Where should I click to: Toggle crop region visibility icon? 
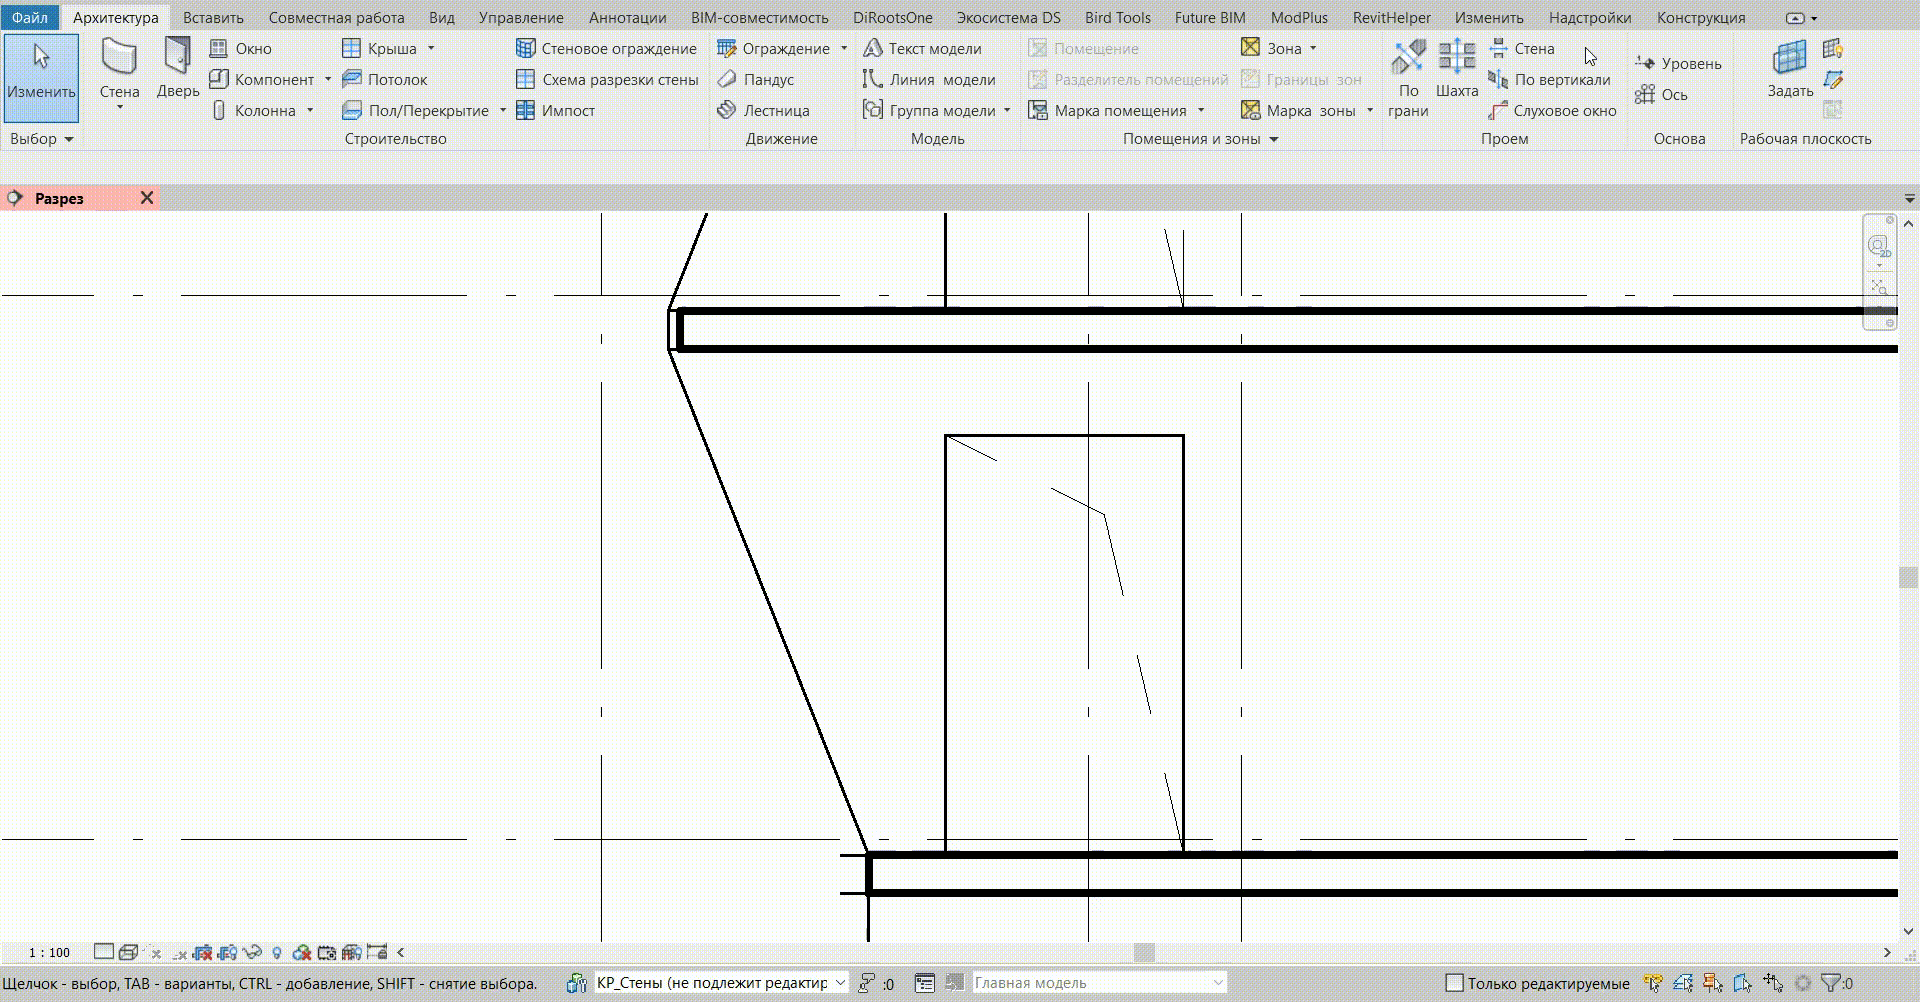click(228, 952)
